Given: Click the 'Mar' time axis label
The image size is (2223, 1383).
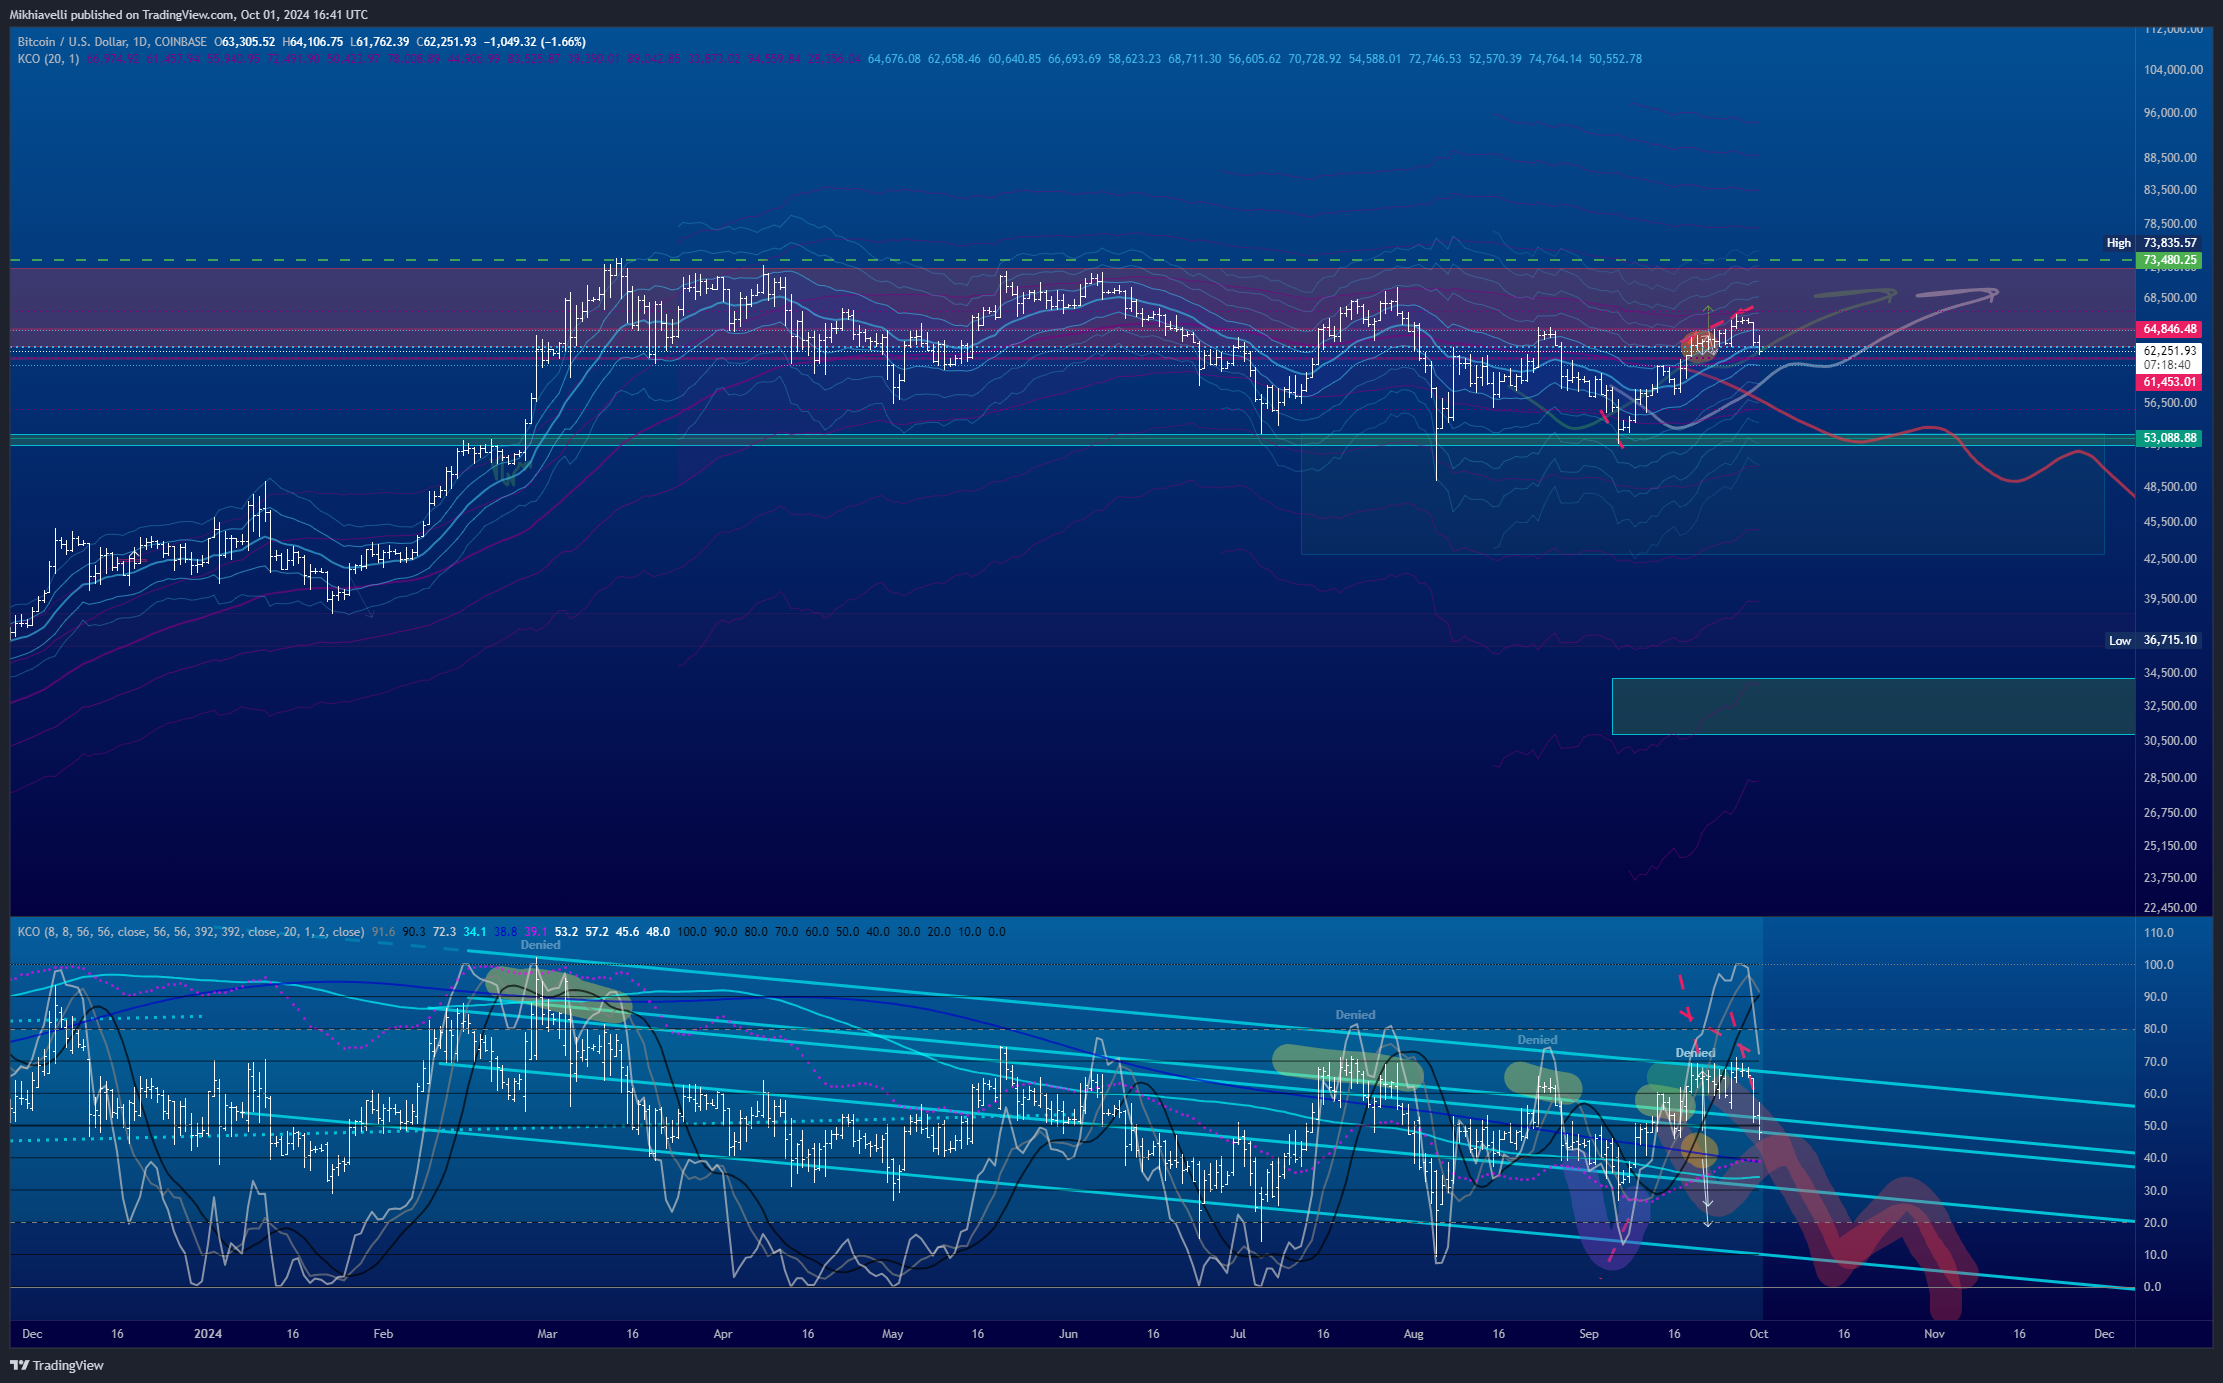Looking at the screenshot, I should coord(547,1334).
